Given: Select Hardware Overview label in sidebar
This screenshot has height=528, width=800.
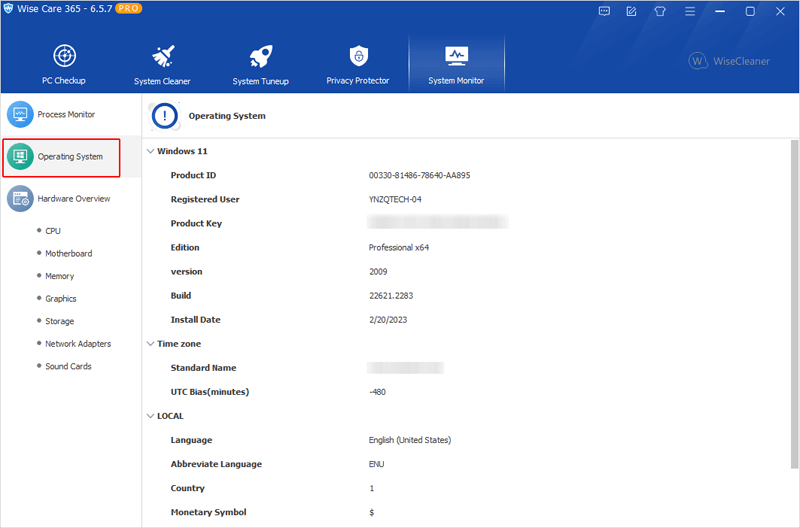Looking at the screenshot, I should click(x=74, y=198).
